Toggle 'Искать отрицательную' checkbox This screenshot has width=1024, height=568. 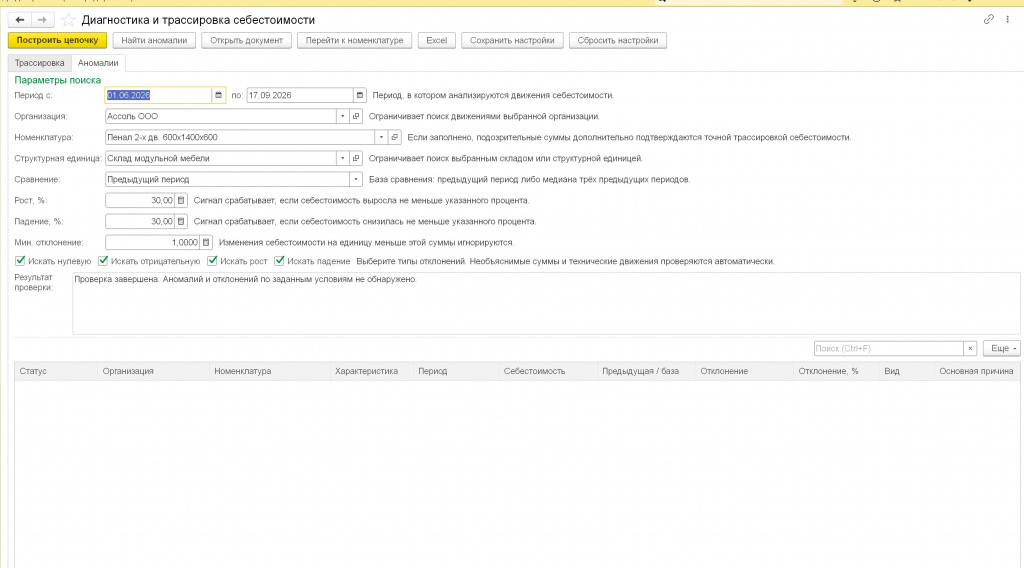(103, 261)
